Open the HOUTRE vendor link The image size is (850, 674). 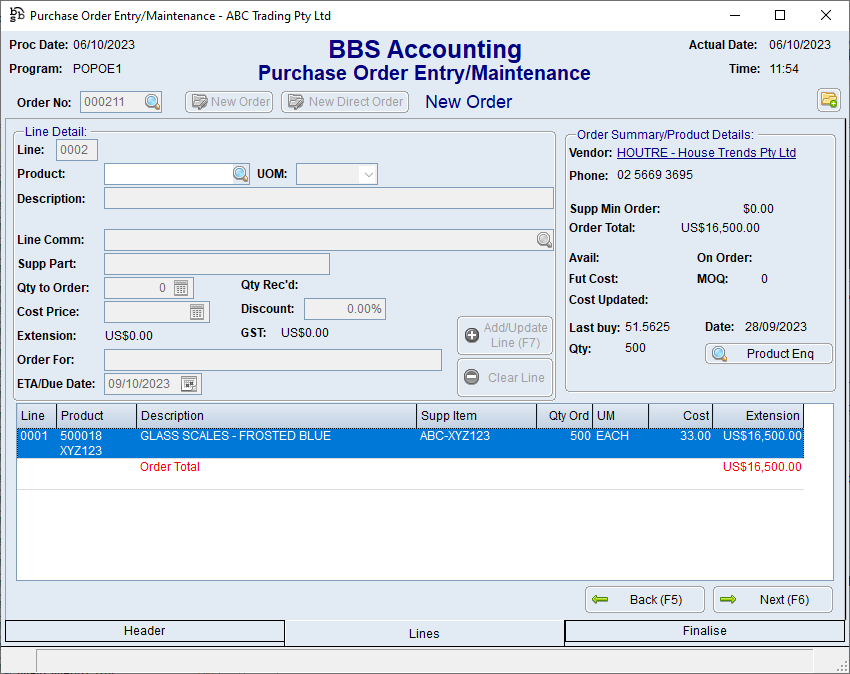(706, 153)
